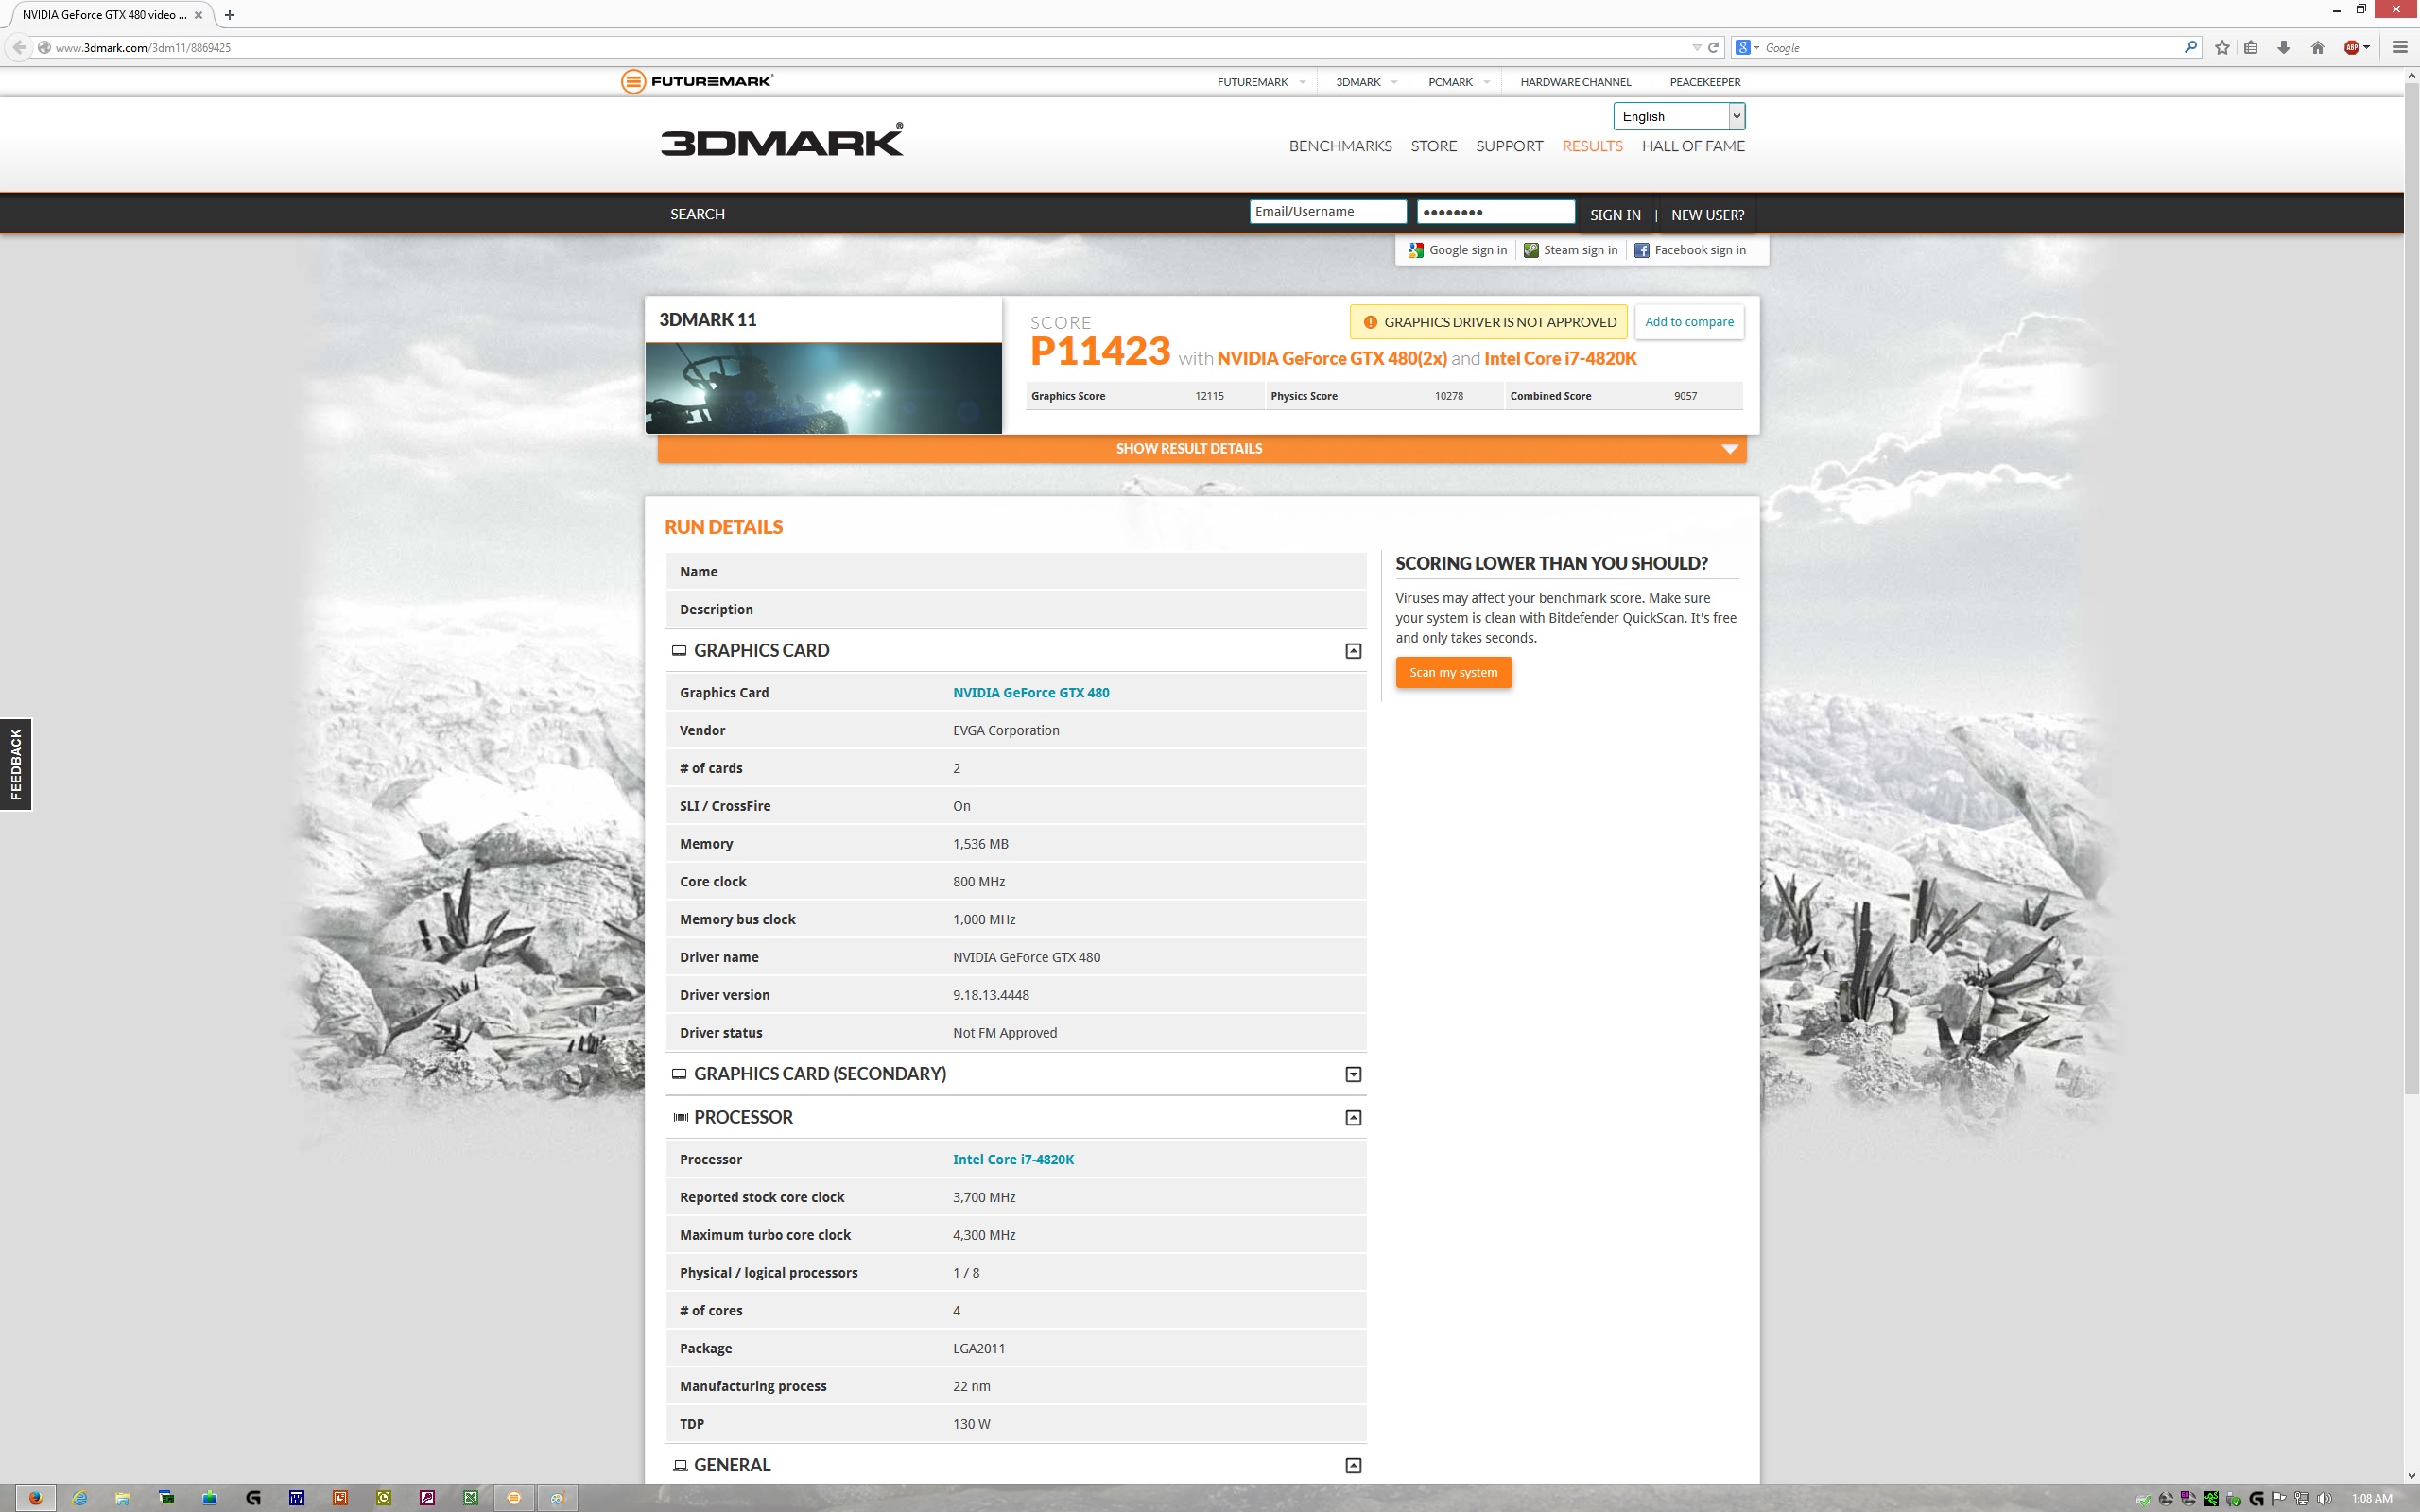Click the Futuremark logo
The width and height of the screenshot is (2420, 1512).
click(696, 81)
